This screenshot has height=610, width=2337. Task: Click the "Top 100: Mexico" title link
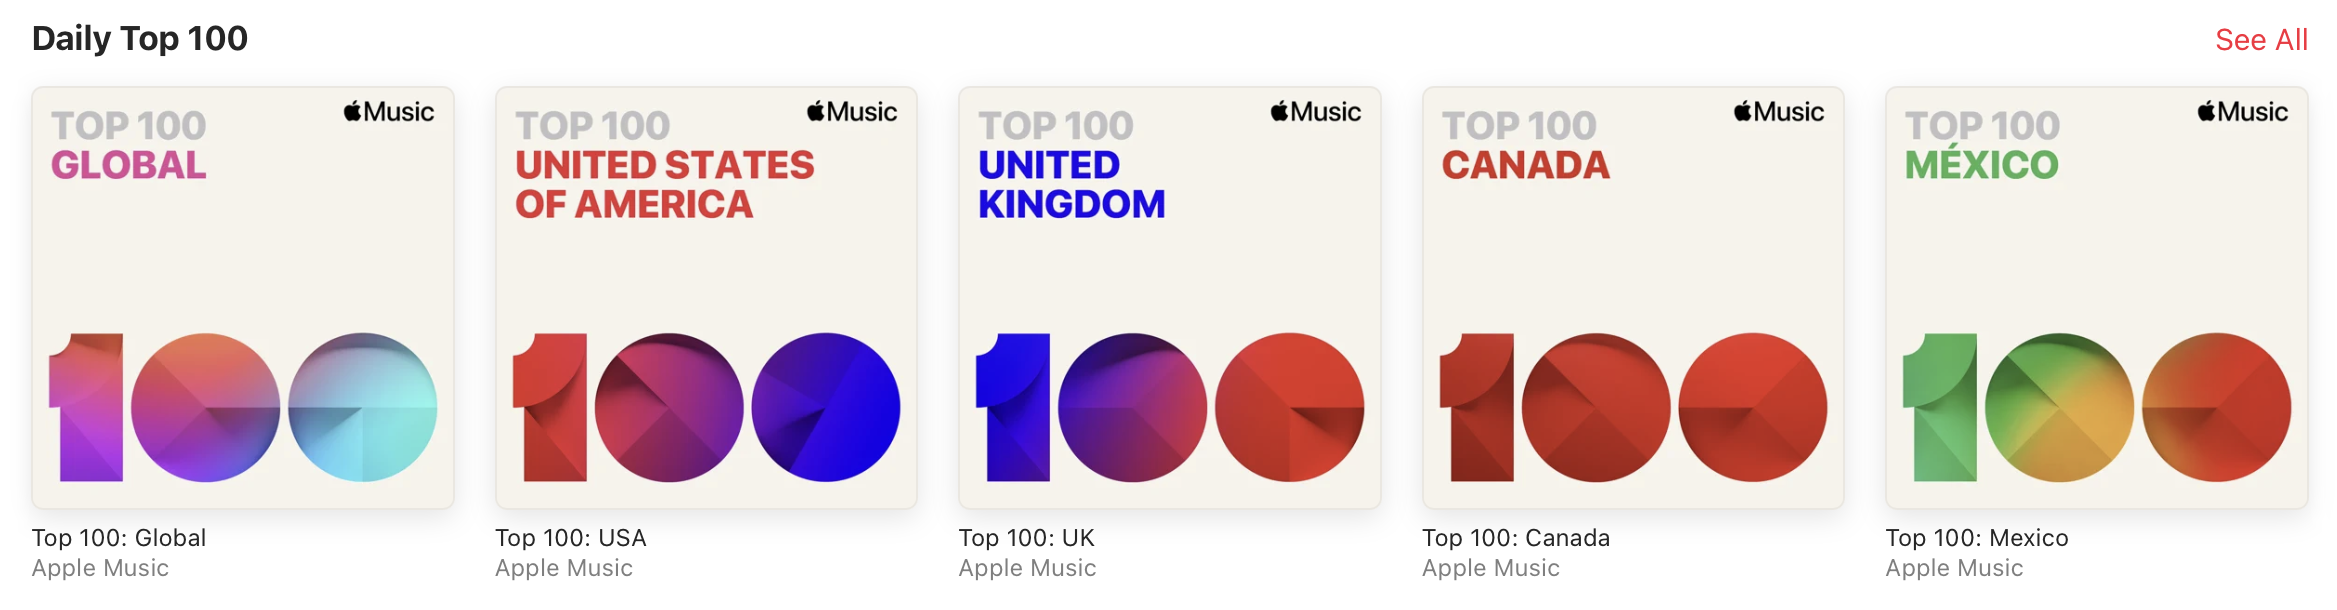(1977, 538)
